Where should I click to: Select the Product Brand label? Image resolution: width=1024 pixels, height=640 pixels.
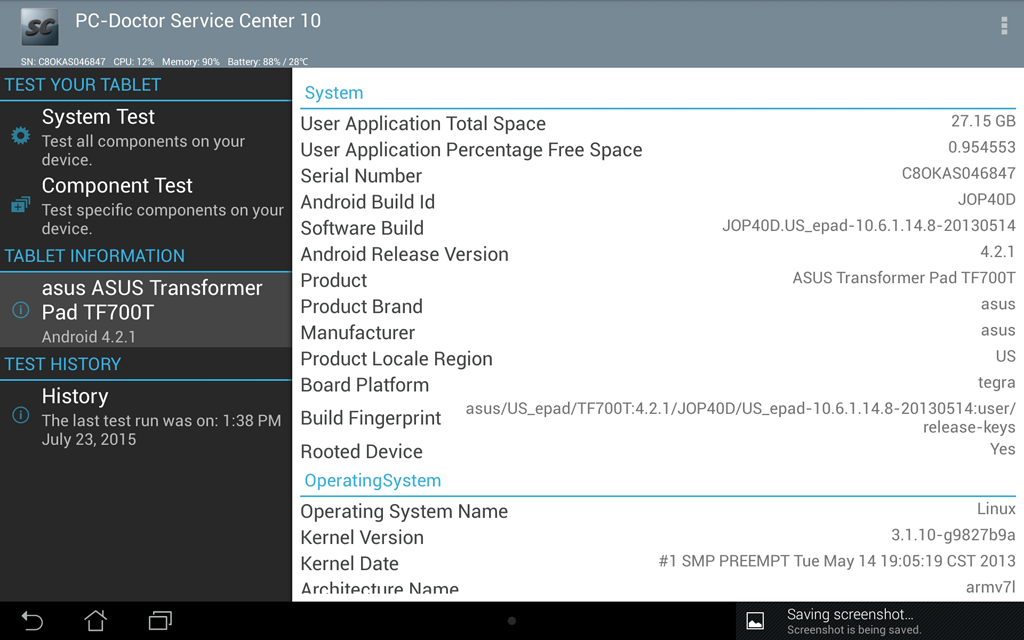362,307
